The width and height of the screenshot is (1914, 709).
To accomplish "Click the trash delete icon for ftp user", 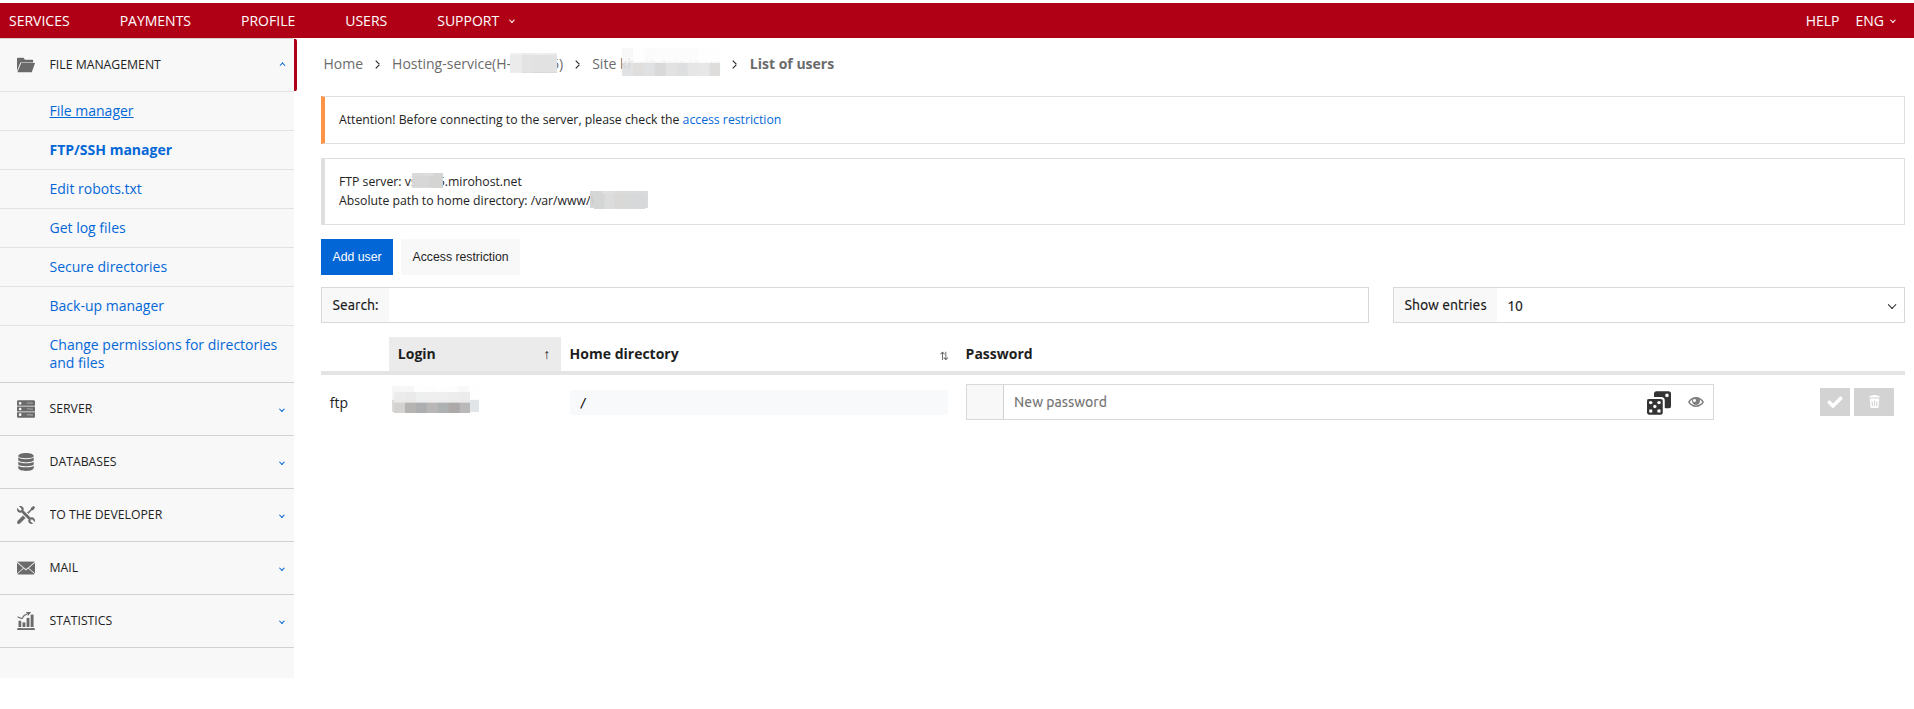I will pyautogui.click(x=1874, y=402).
